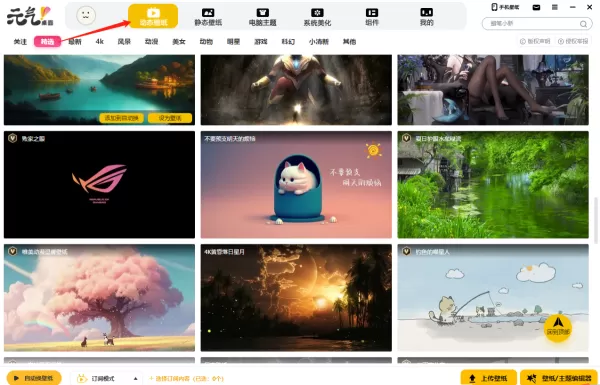Screen dimensions: 600x385
Task: Click the VIP badge on fishing cat wallpaper
Action: pyautogui.click(x=406, y=251)
